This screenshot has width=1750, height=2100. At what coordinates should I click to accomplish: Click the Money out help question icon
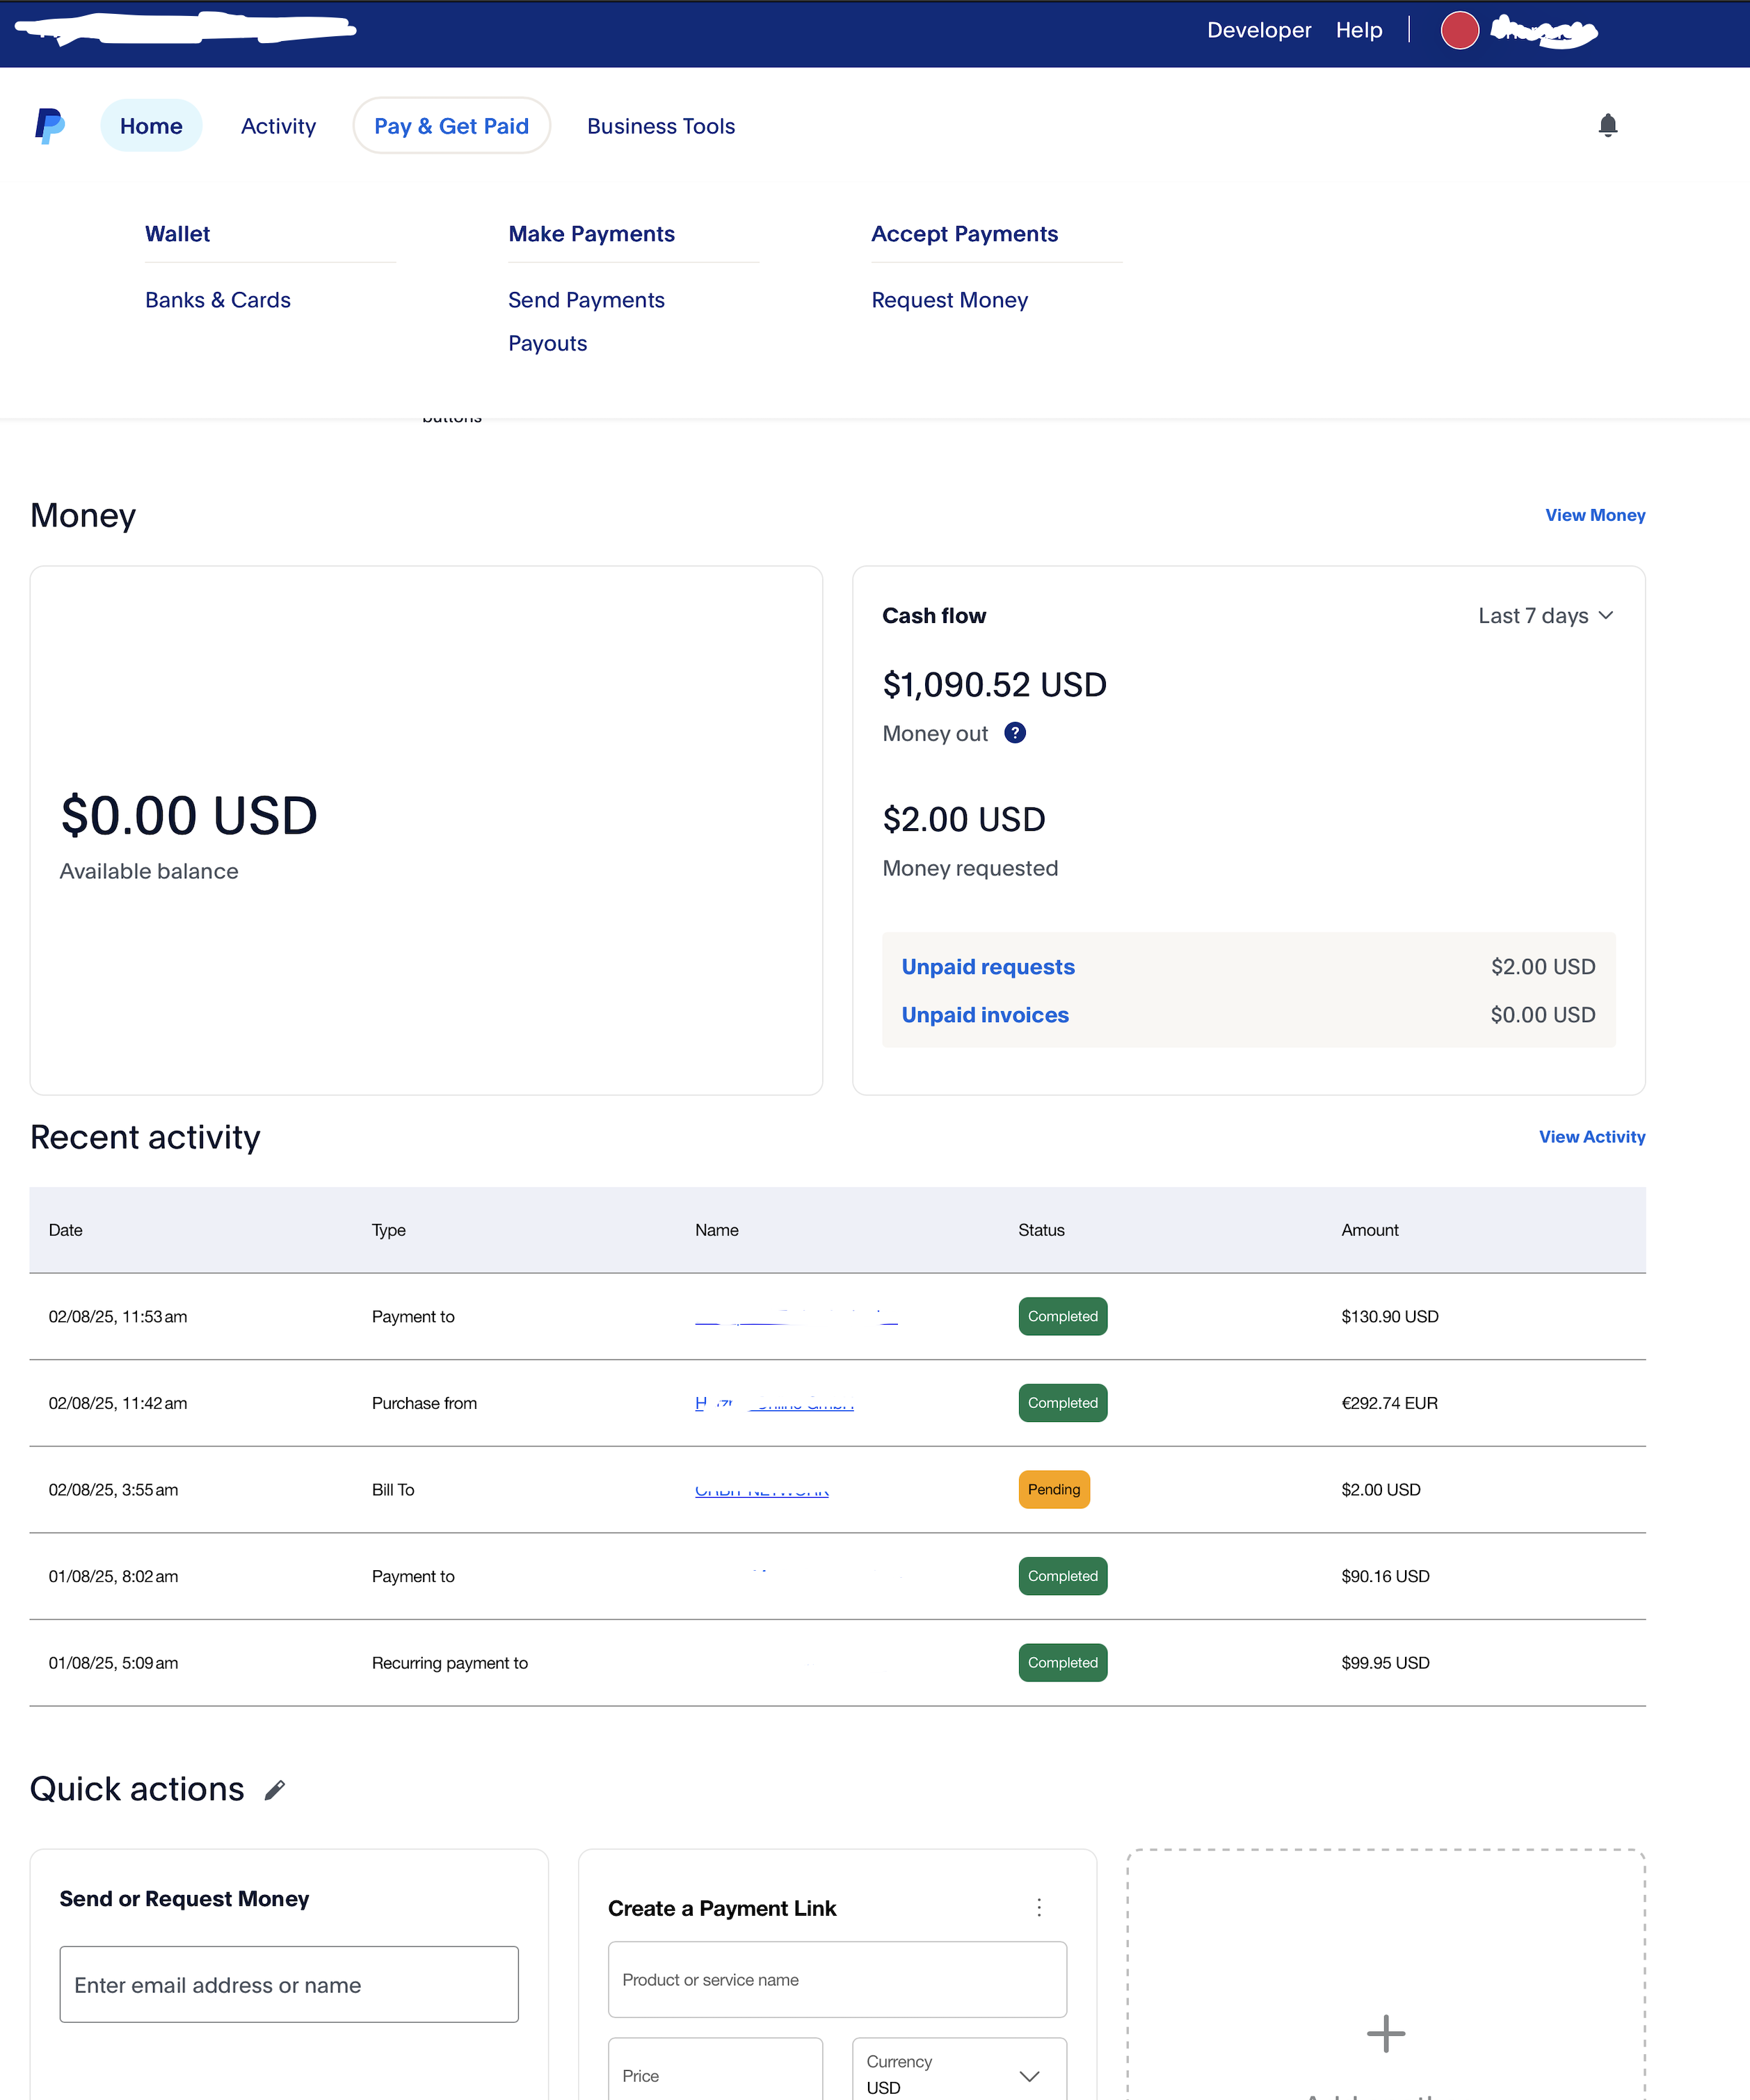[x=1015, y=733]
